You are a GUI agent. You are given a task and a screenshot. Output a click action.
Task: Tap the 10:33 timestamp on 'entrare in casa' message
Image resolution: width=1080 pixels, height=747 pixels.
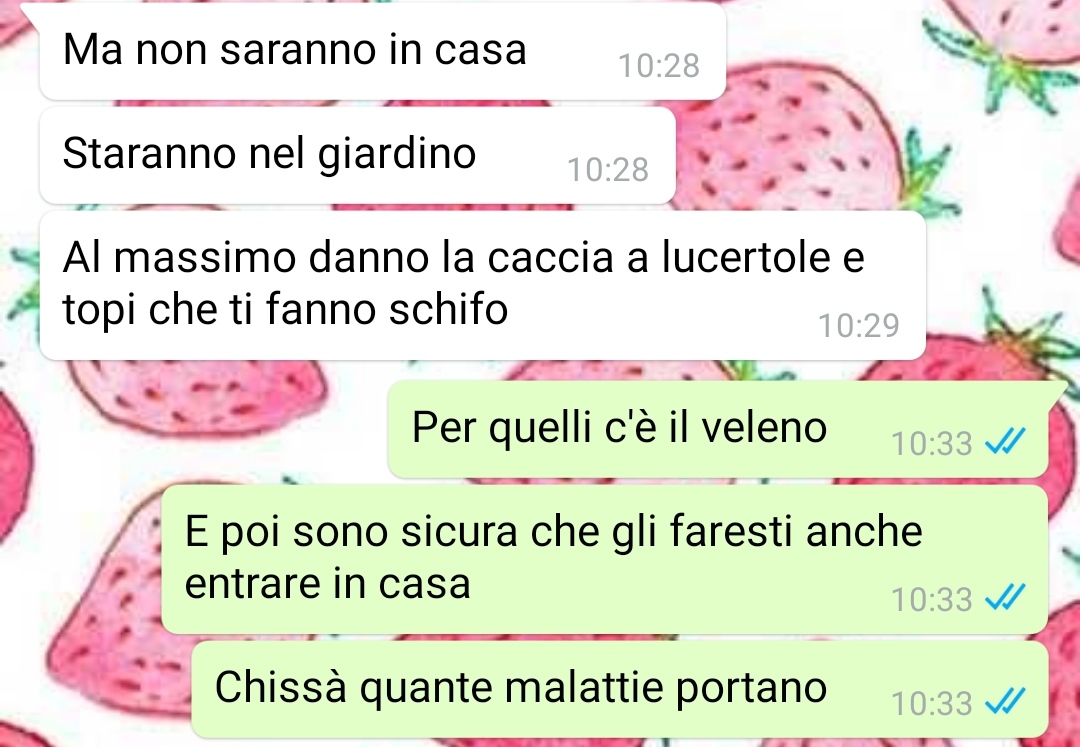coord(931,599)
